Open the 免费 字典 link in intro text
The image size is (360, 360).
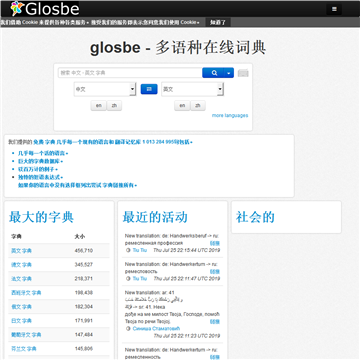pos(44,142)
